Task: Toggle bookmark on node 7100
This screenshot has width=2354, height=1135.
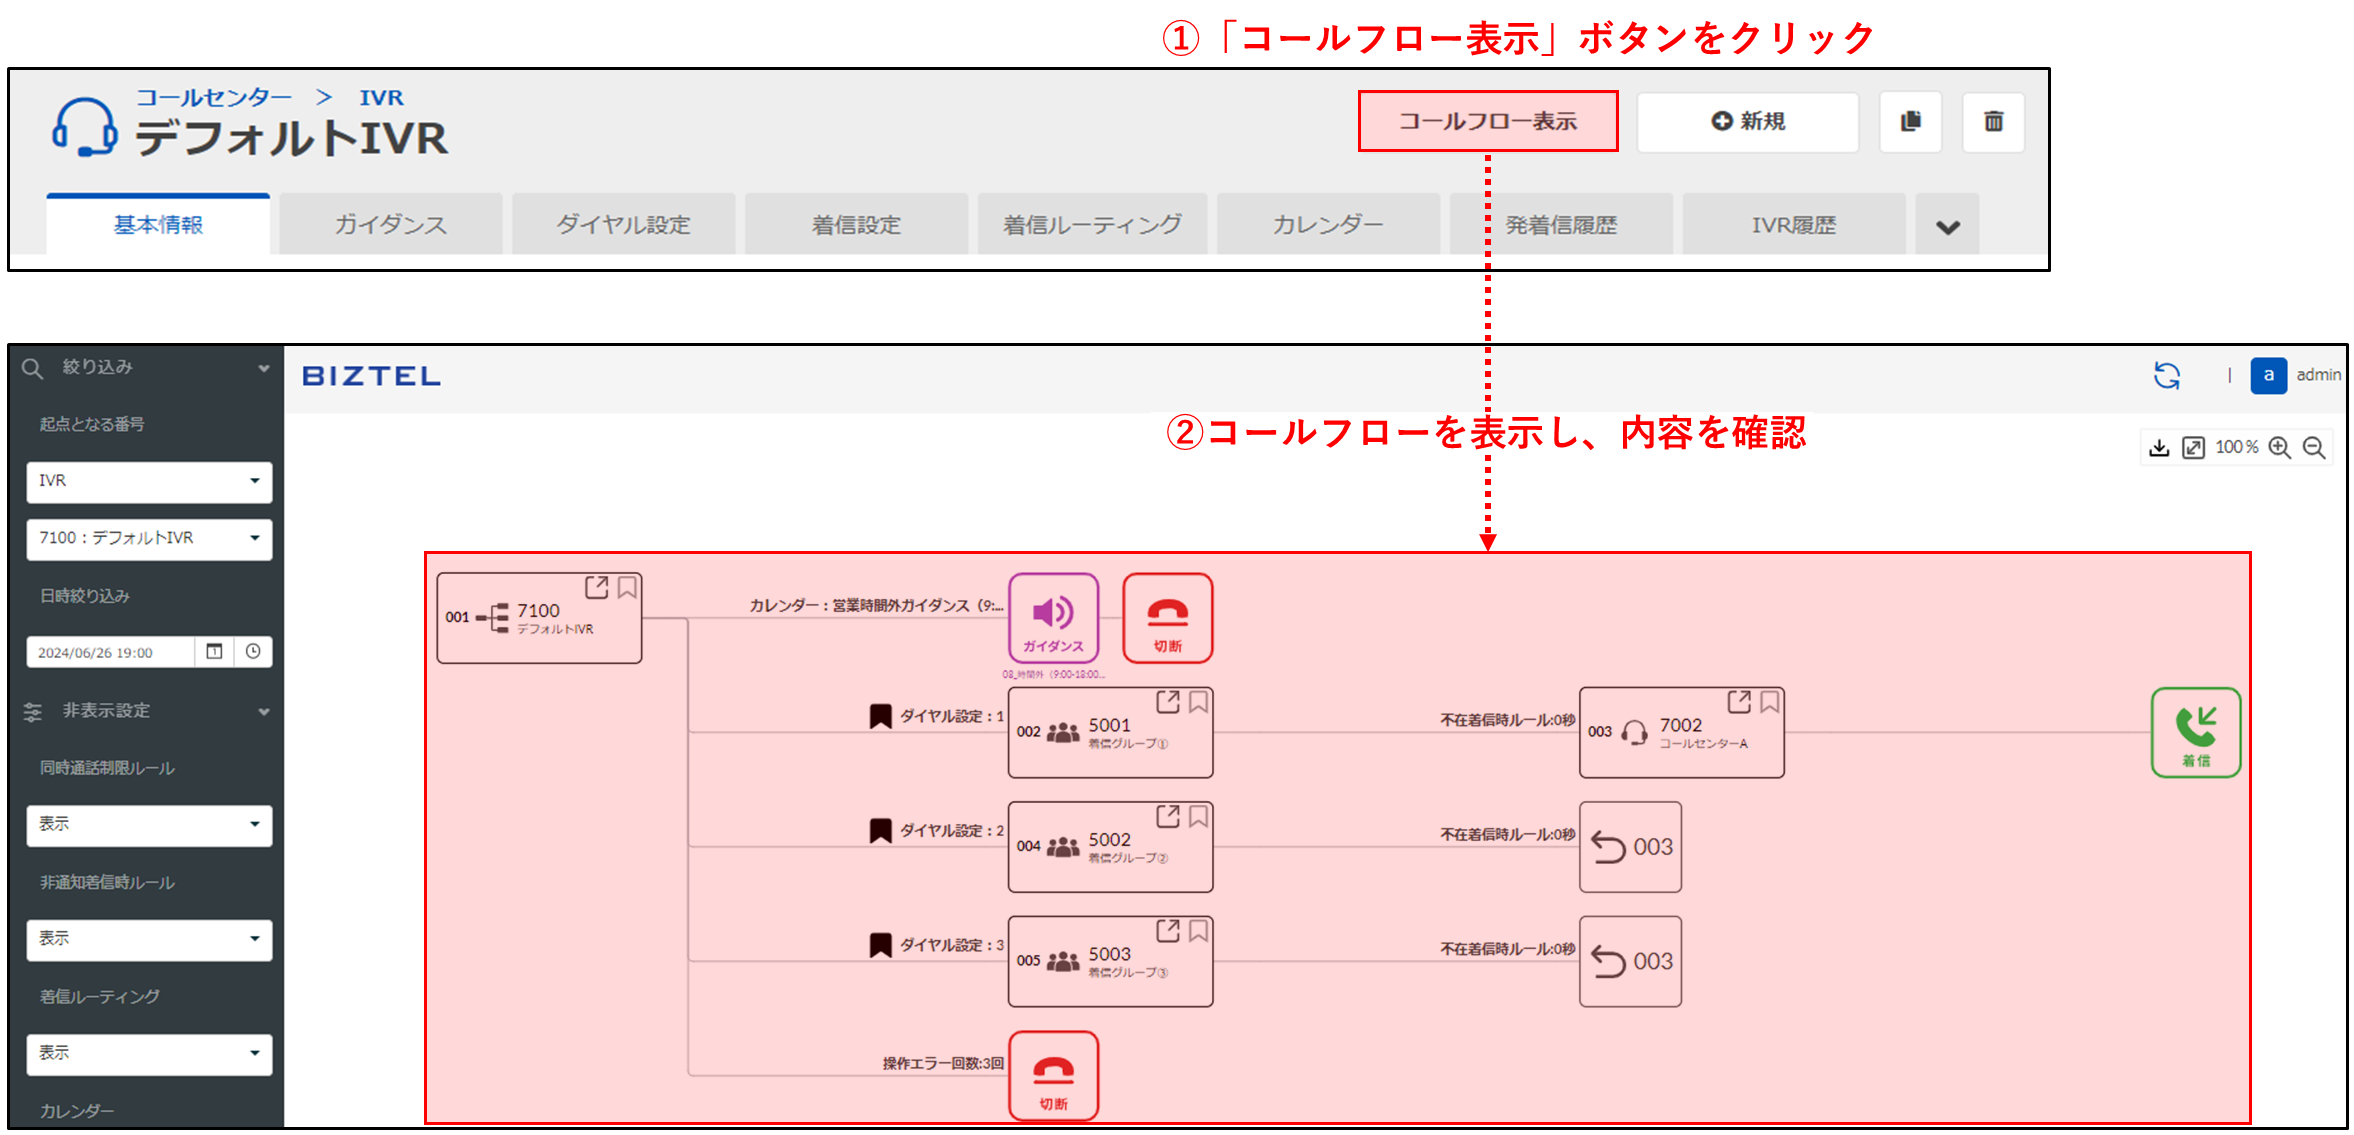Action: [x=627, y=587]
